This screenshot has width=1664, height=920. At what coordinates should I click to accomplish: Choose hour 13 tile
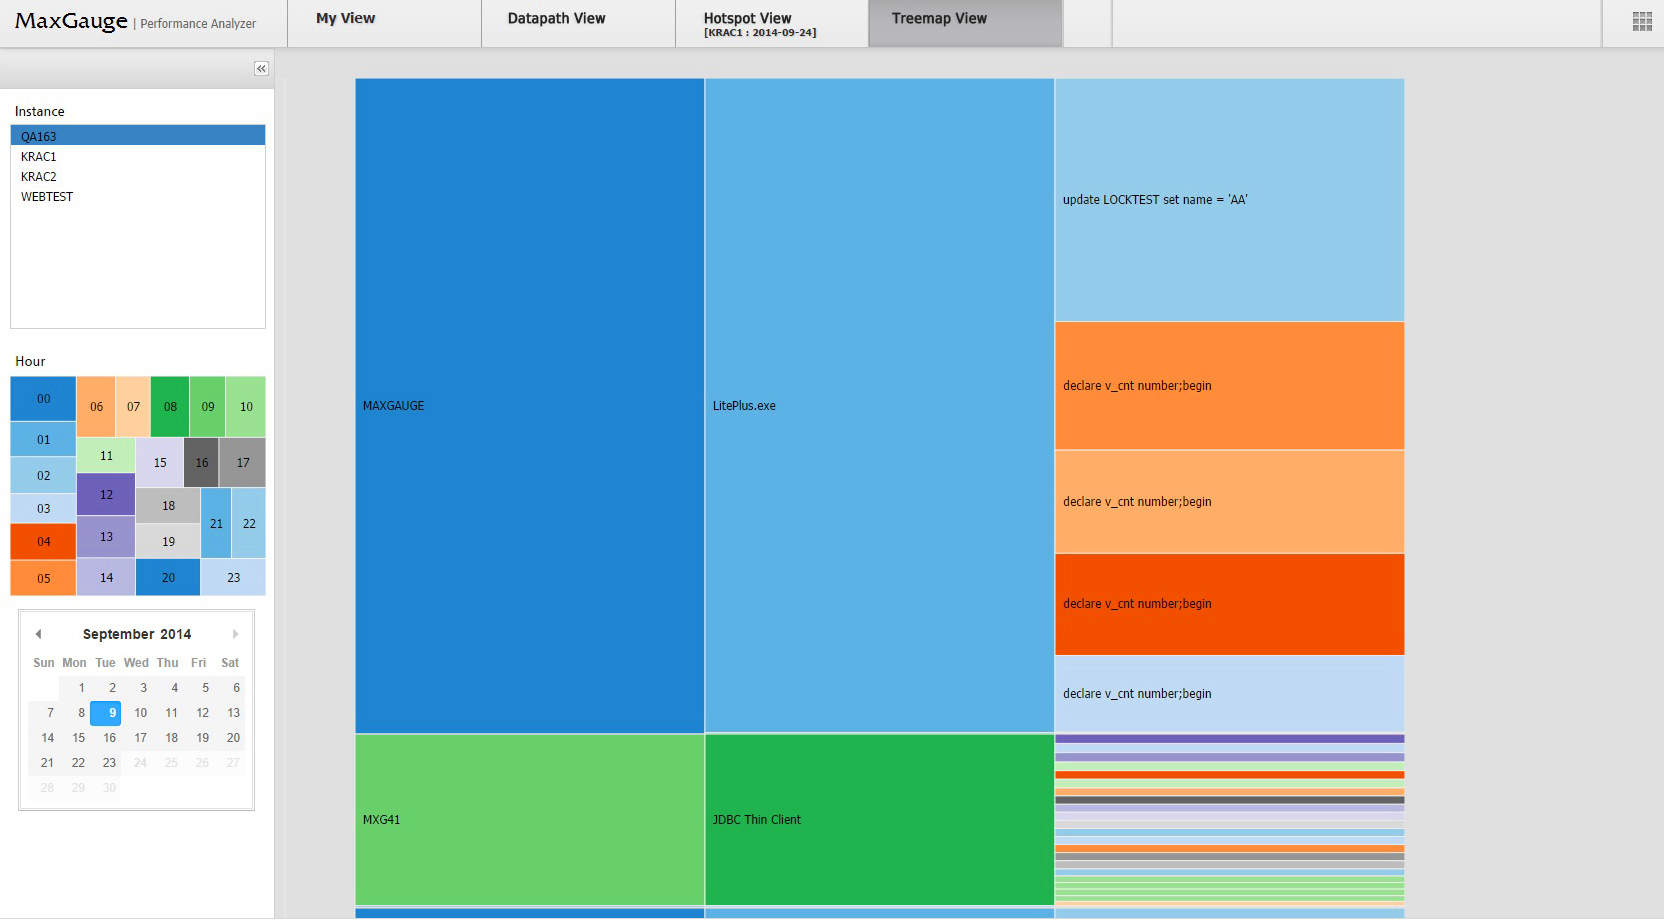click(106, 537)
